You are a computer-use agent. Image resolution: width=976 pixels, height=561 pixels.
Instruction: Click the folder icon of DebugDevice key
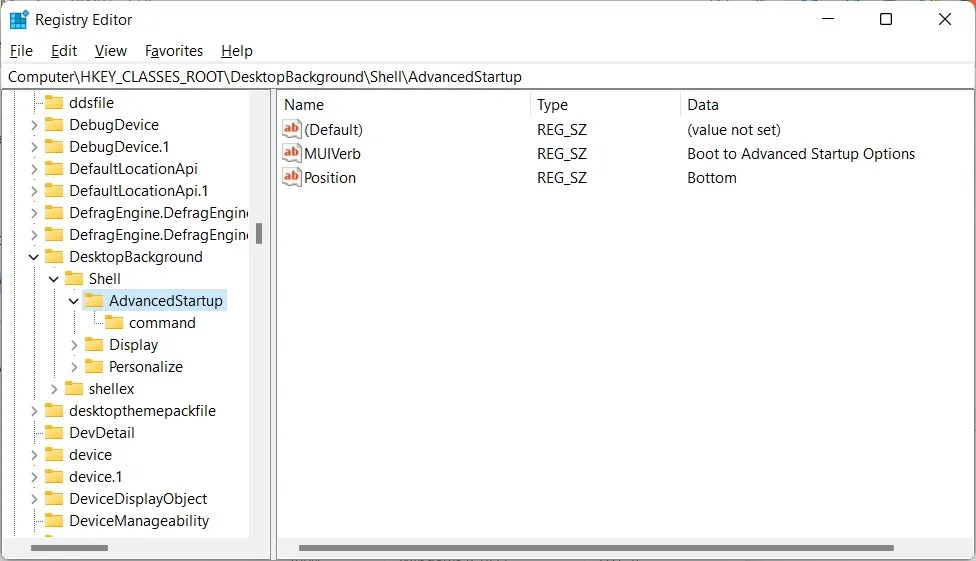[x=54, y=125]
